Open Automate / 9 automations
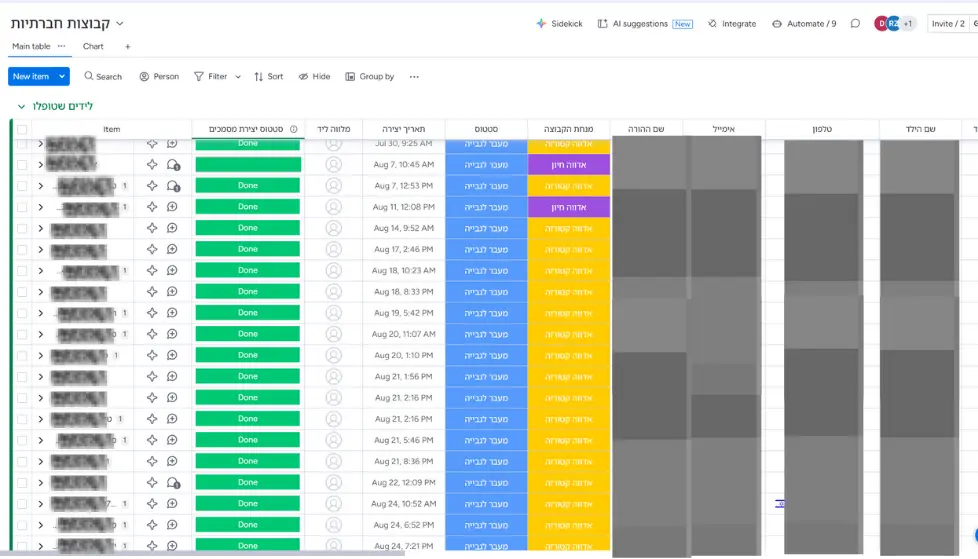Image resolution: width=978 pixels, height=559 pixels. [805, 24]
